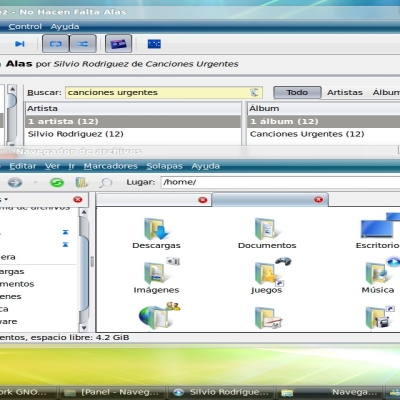
Task: Close the first file browser tab
Action: 202,200
